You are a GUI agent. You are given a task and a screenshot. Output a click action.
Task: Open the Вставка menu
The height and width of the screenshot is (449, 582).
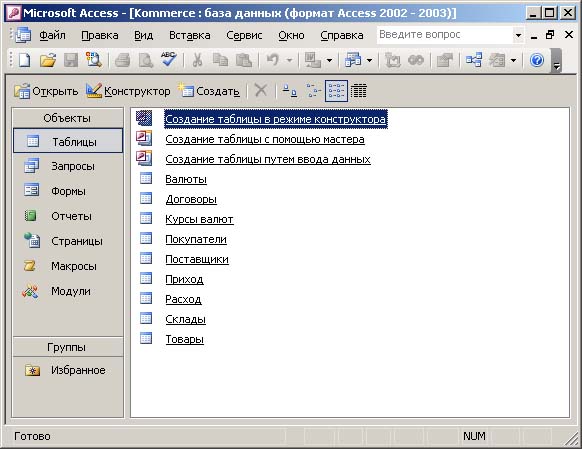(190, 35)
